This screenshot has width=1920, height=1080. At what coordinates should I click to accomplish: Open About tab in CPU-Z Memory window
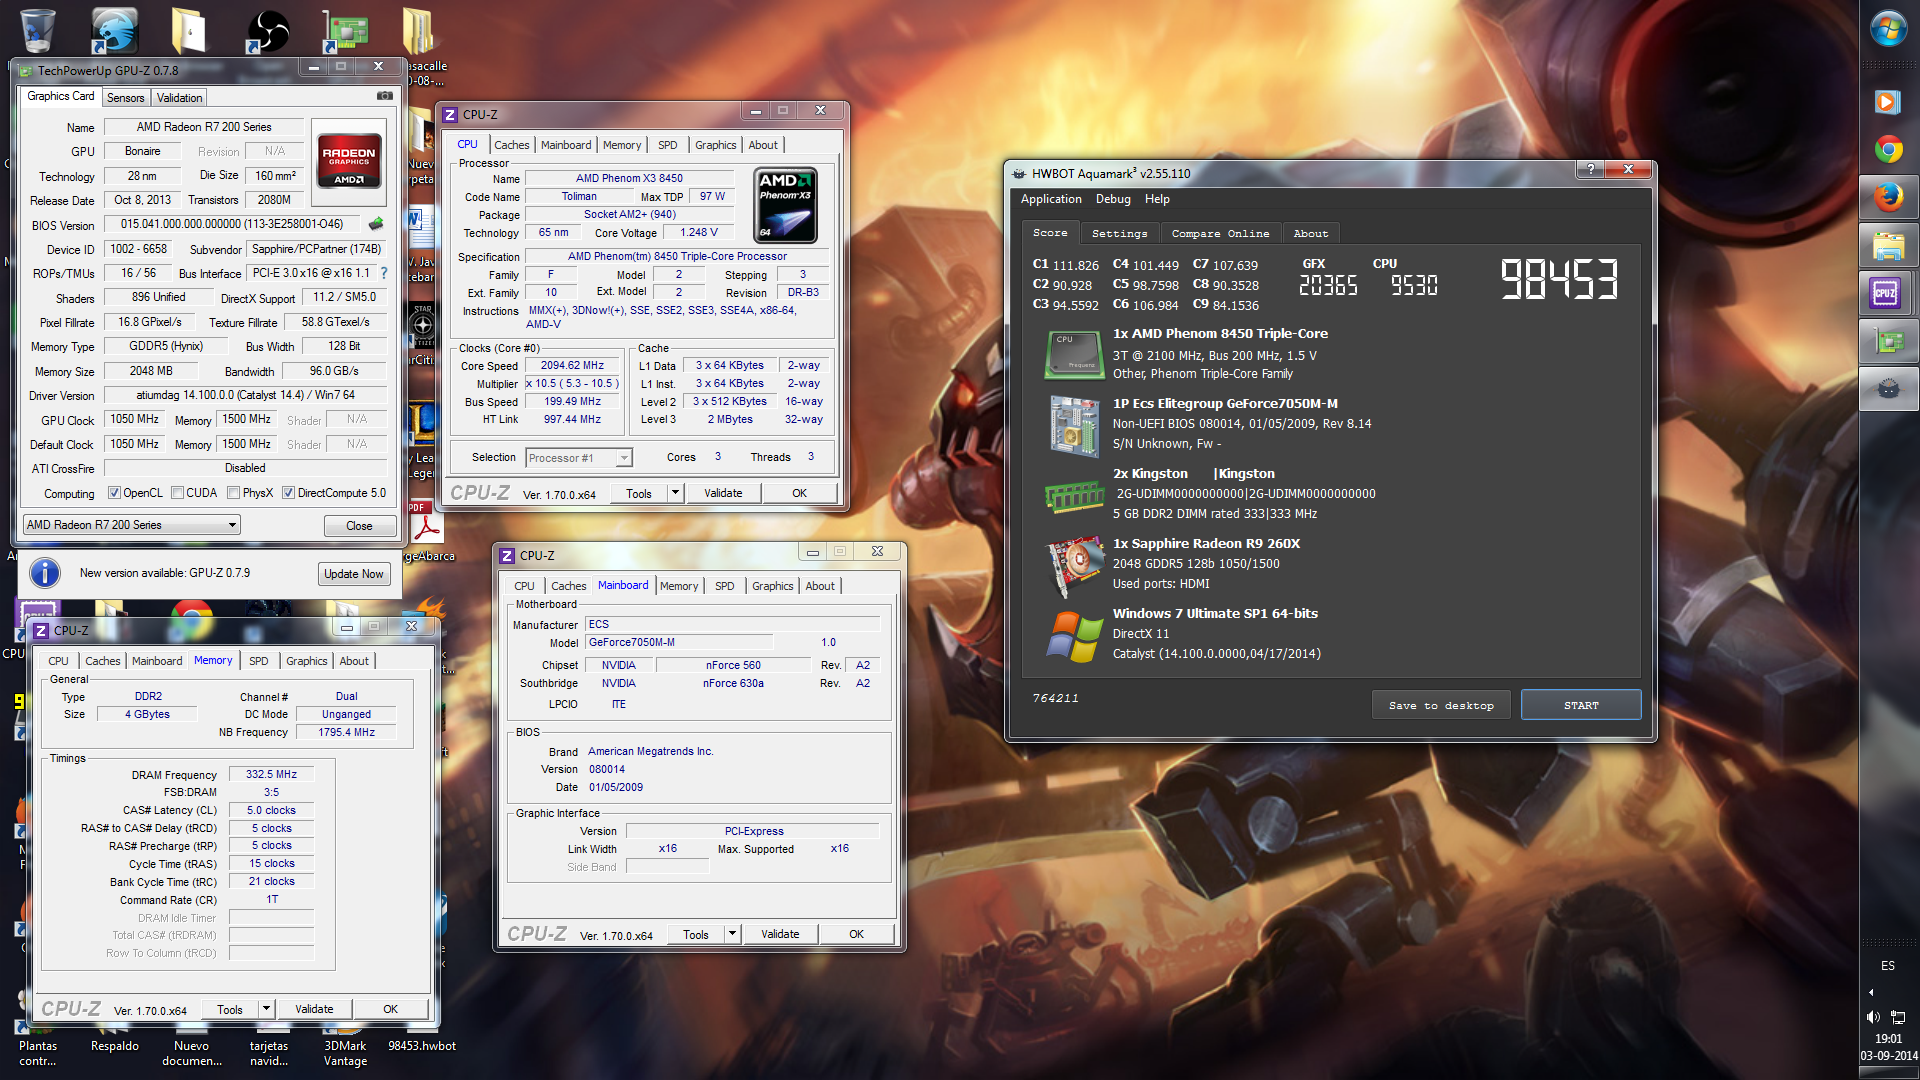(x=354, y=661)
